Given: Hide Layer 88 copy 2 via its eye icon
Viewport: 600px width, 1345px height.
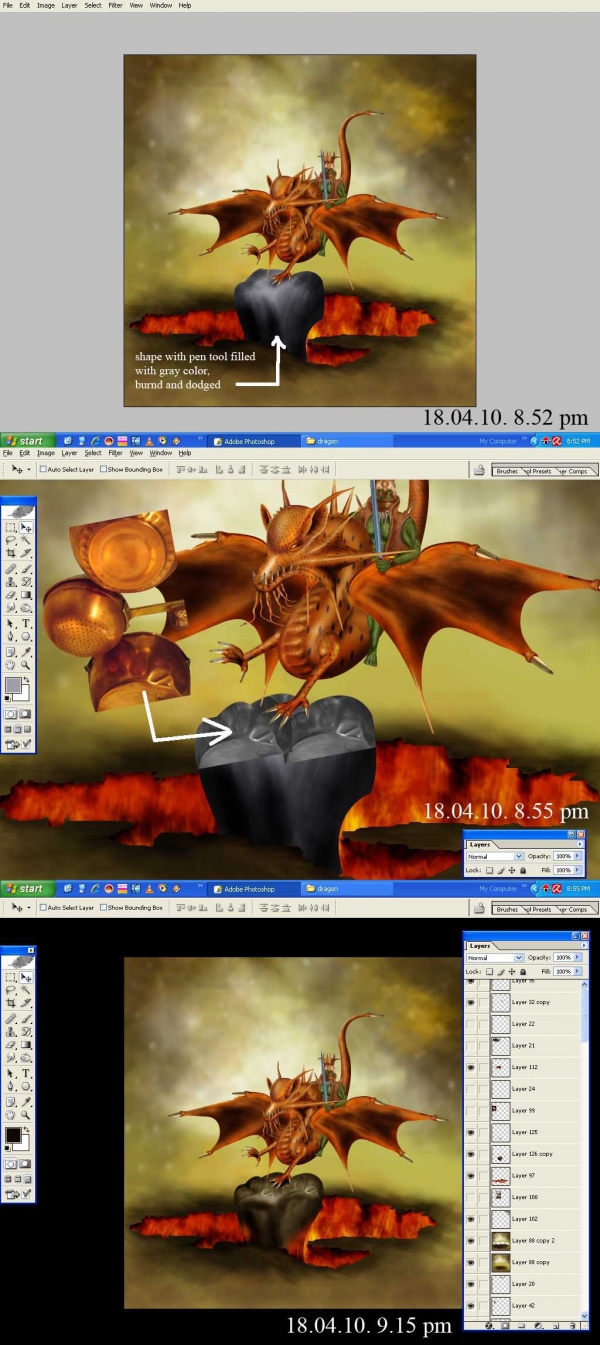Looking at the screenshot, I should click(x=471, y=1240).
